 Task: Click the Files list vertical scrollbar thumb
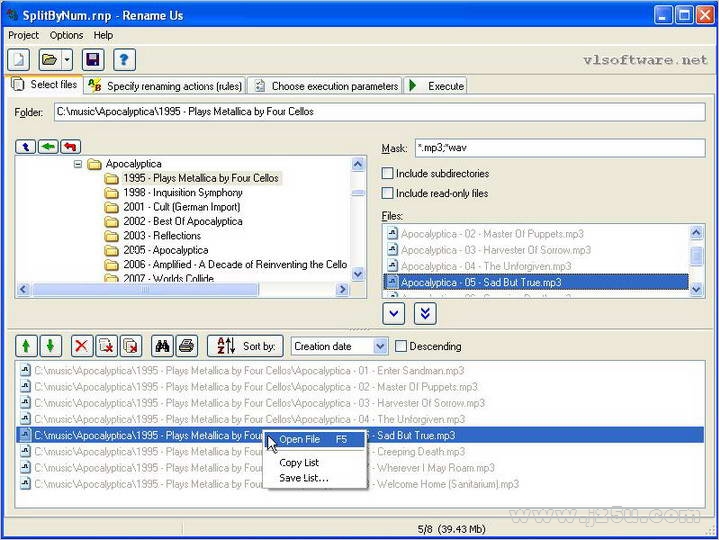pos(697,256)
